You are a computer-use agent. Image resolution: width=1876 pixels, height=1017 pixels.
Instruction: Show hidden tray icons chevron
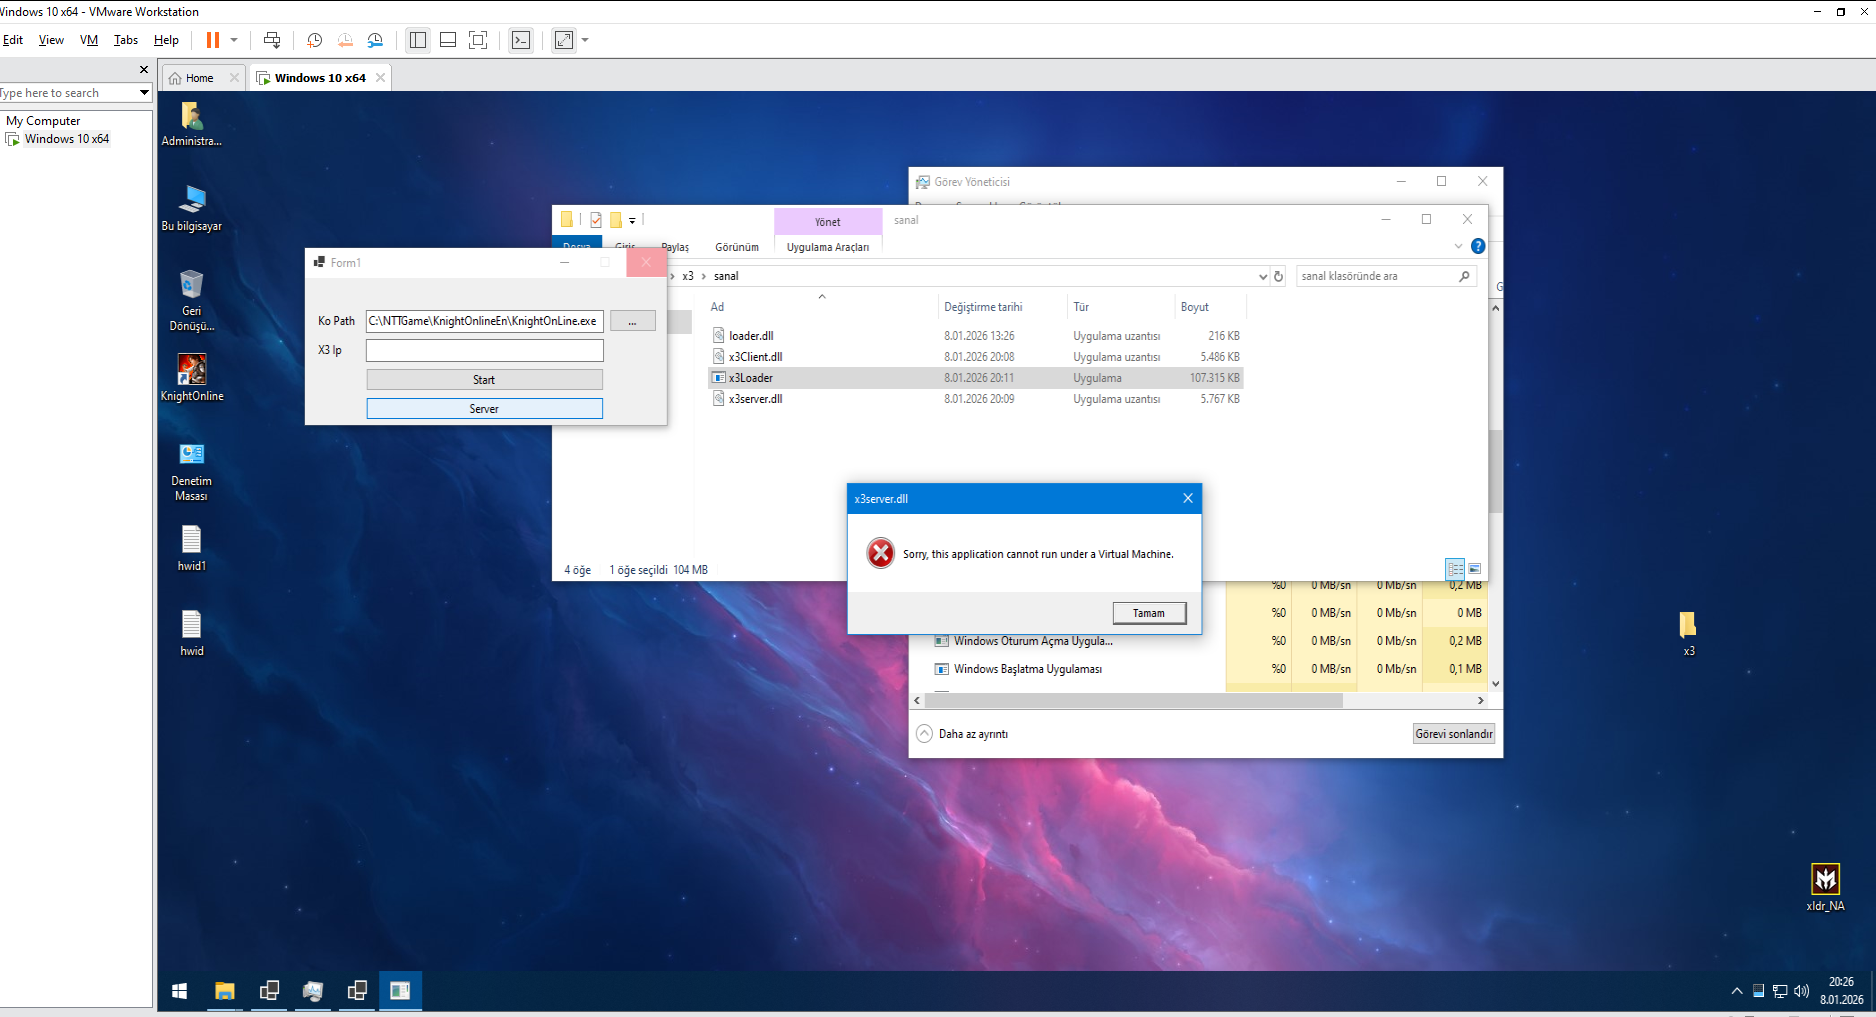coord(1736,991)
